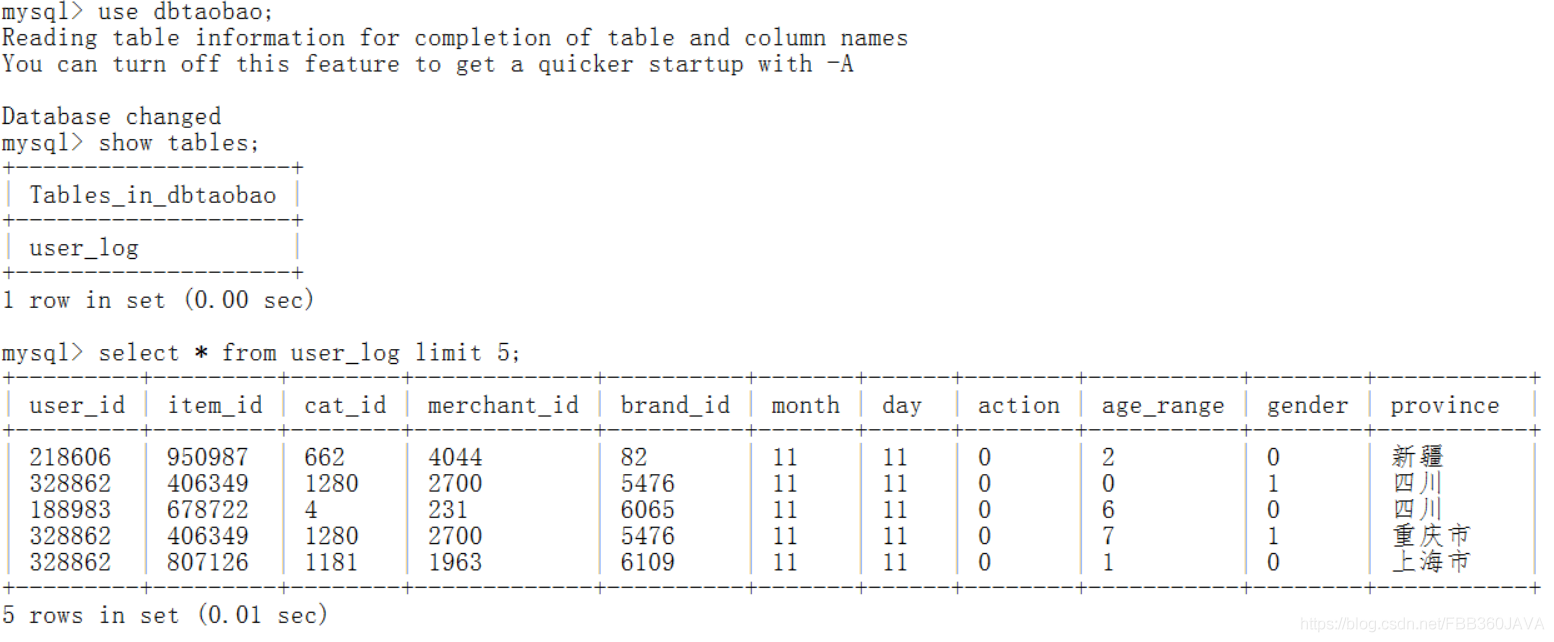Click the cat_id column header
The height and width of the screenshot is (642, 1554).
(x=345, y=405)
